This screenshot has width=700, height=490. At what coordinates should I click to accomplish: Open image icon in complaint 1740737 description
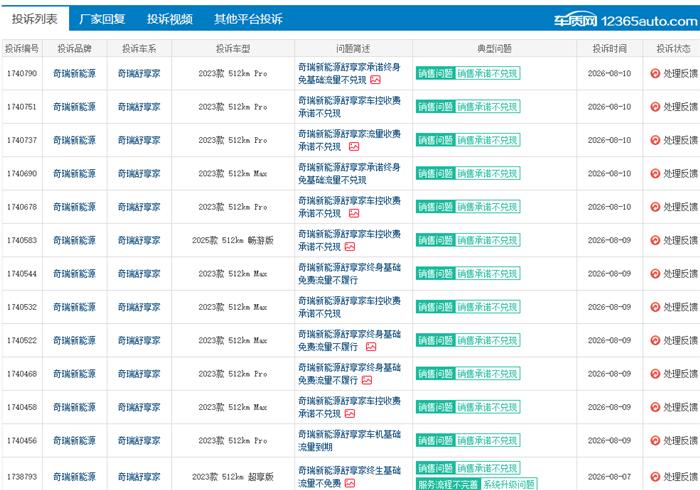(x=354, y=146)
